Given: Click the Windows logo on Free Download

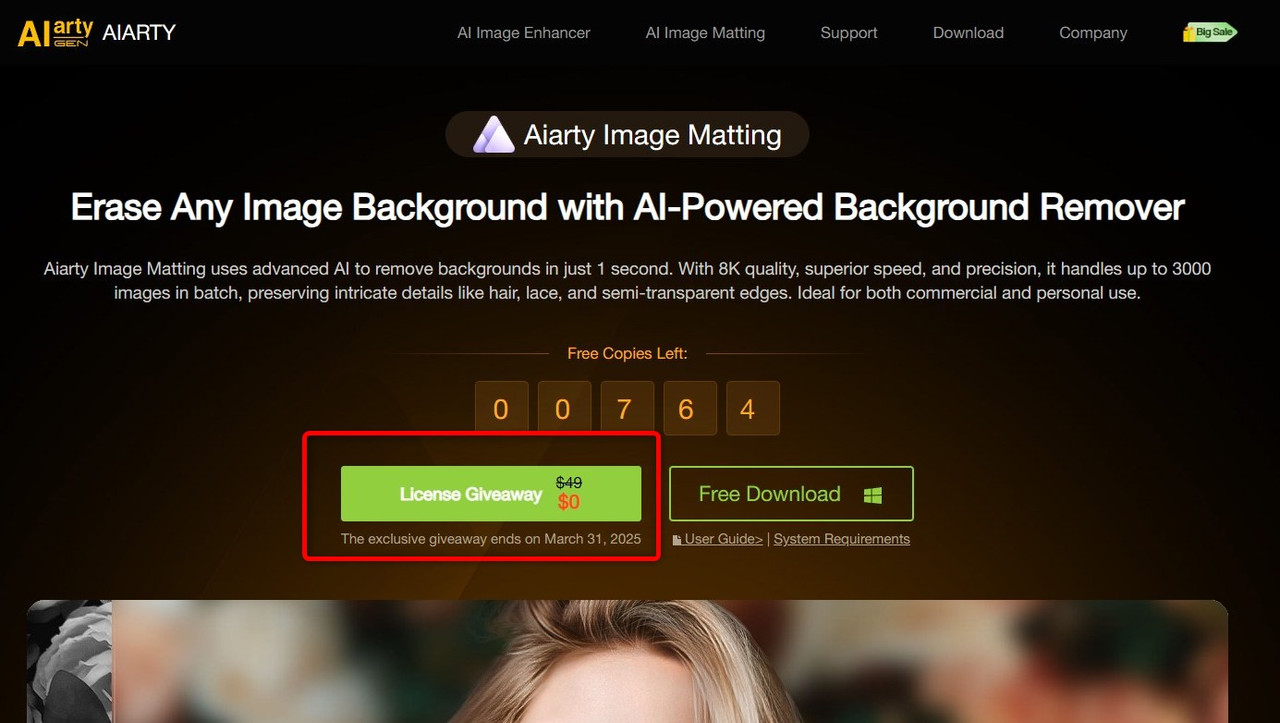Looking at the screenshot, I should (x=873, y=495).
